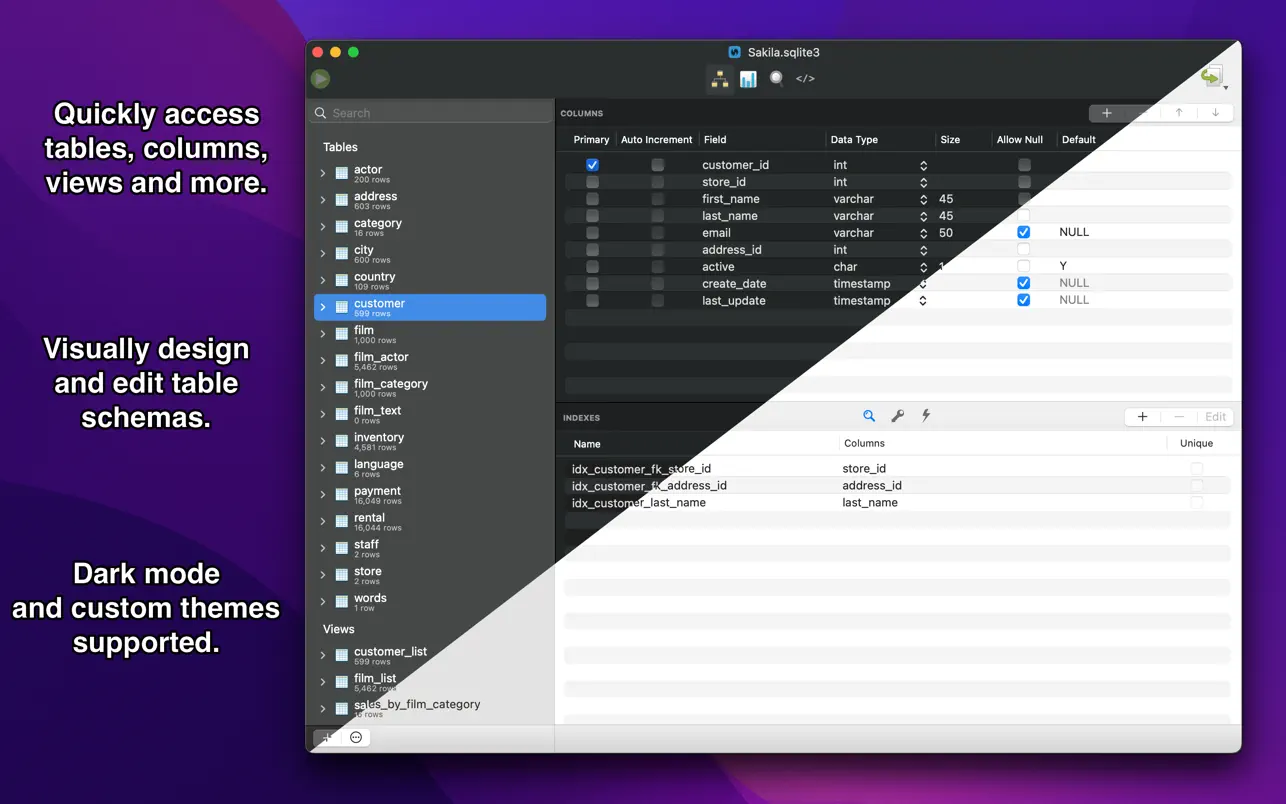Select the key icon in the Indexes panel
The width and height of the screenshot is (1286, 804).
point(897,415)
